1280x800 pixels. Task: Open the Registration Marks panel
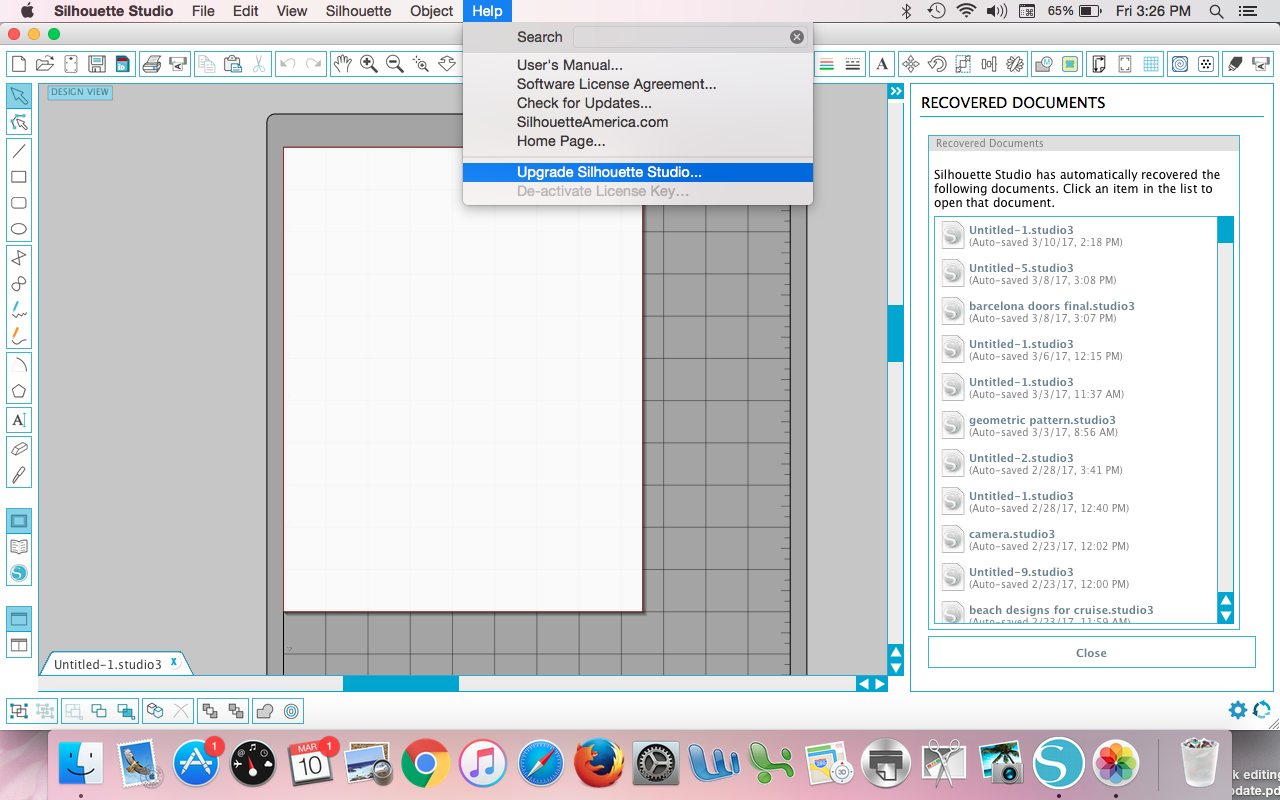point(1124,63)
